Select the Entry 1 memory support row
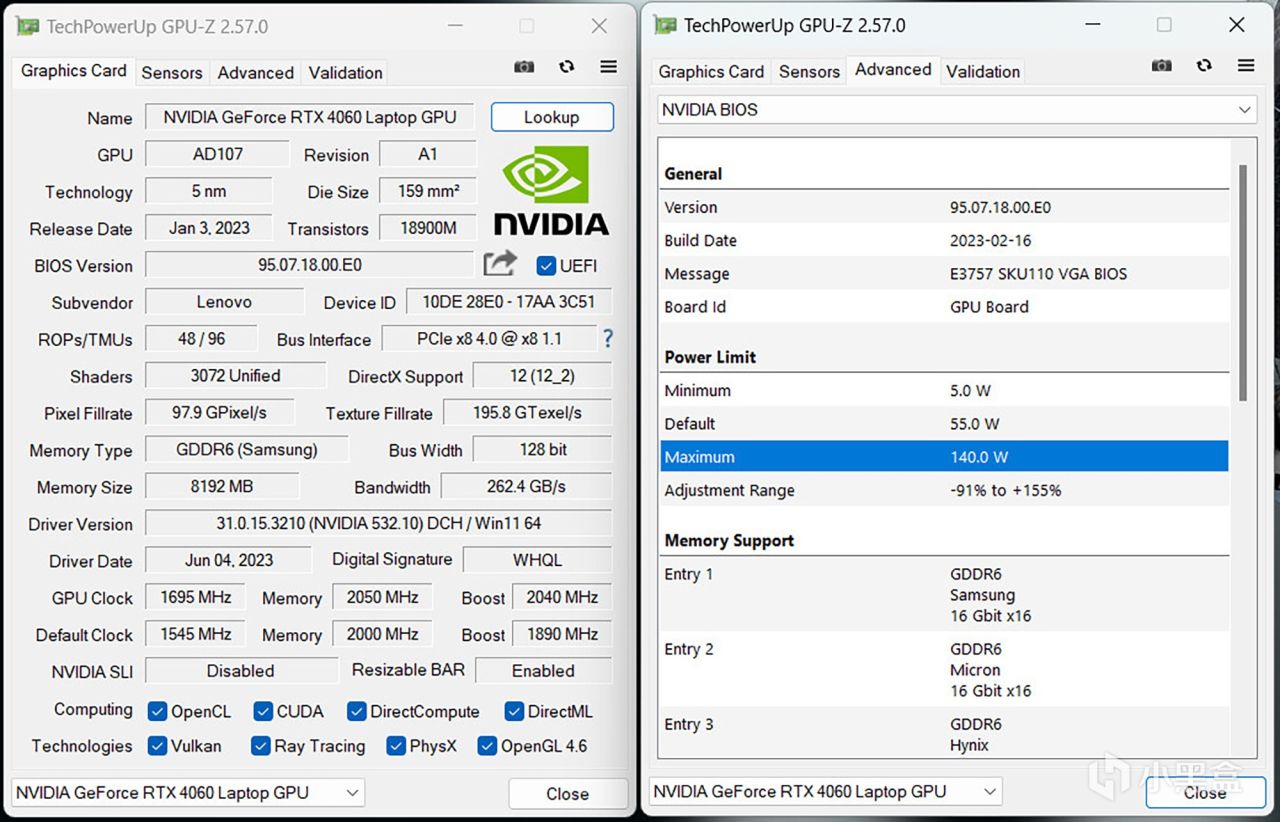The height and width of the screenshot is (822, 1280). (944, 595)
